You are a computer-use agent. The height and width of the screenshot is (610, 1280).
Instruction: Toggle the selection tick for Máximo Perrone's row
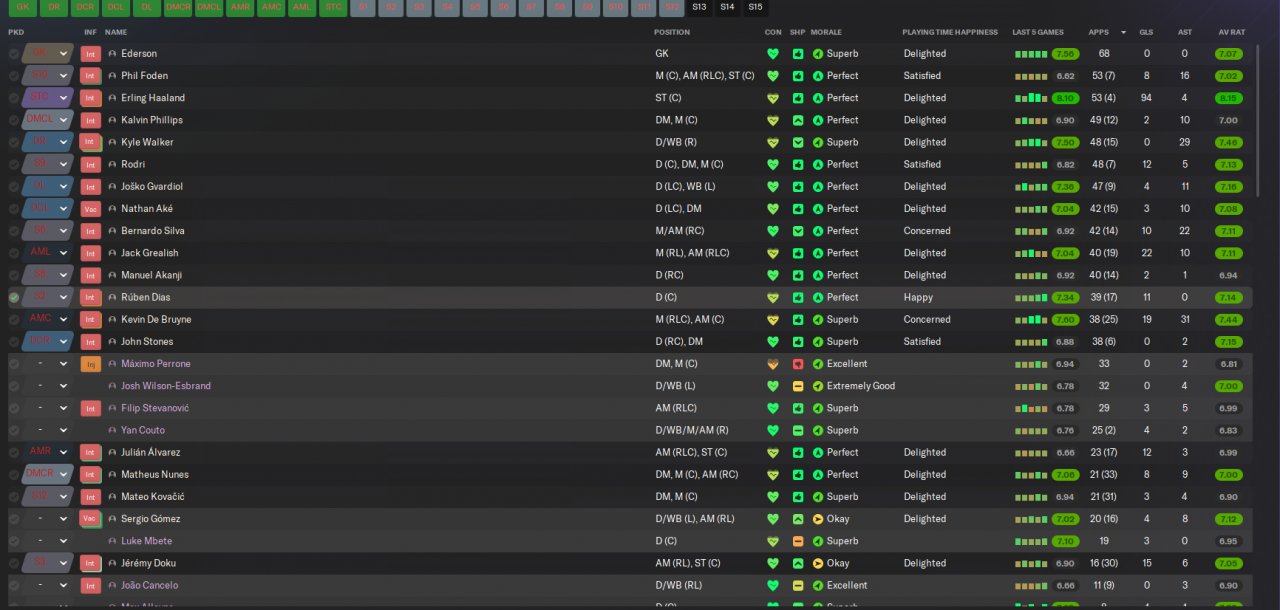click(x=14, y=364)
